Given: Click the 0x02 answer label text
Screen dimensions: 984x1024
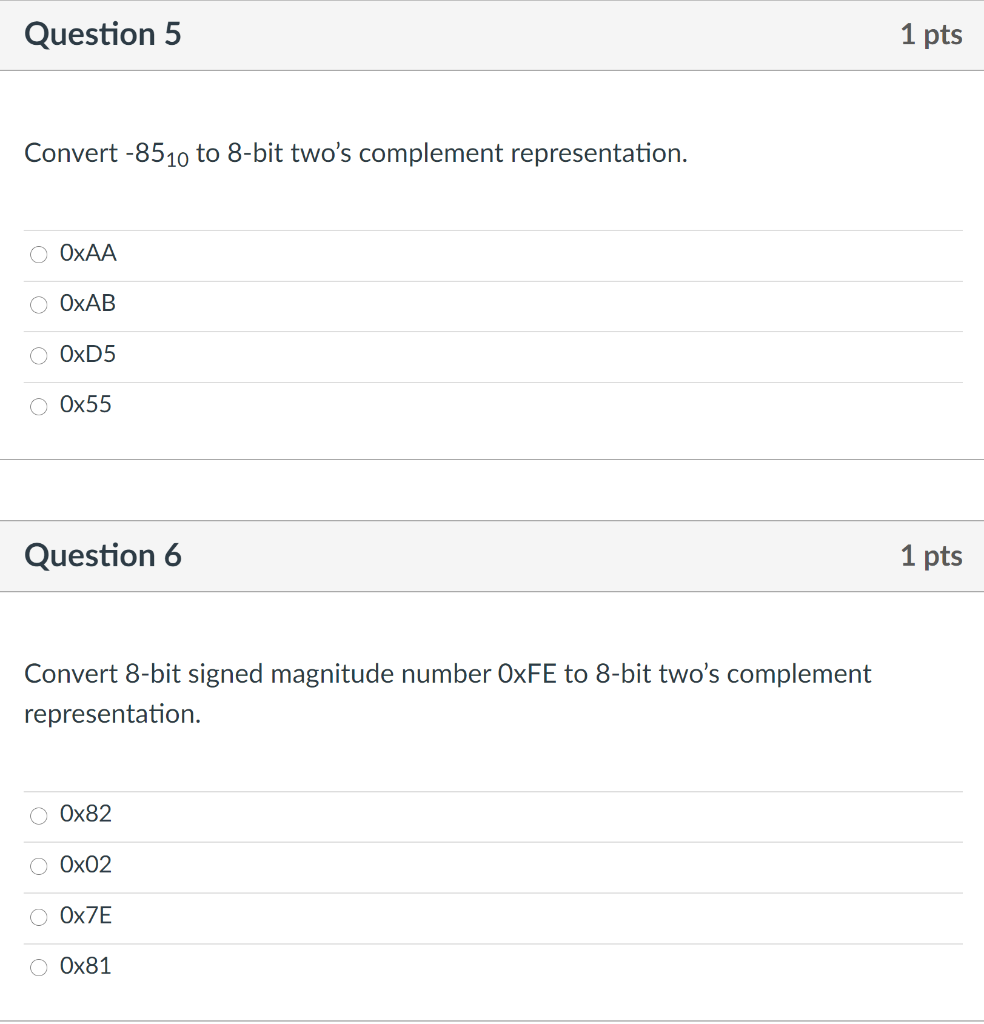Looking at the screenshot, I should pos(86,865).
